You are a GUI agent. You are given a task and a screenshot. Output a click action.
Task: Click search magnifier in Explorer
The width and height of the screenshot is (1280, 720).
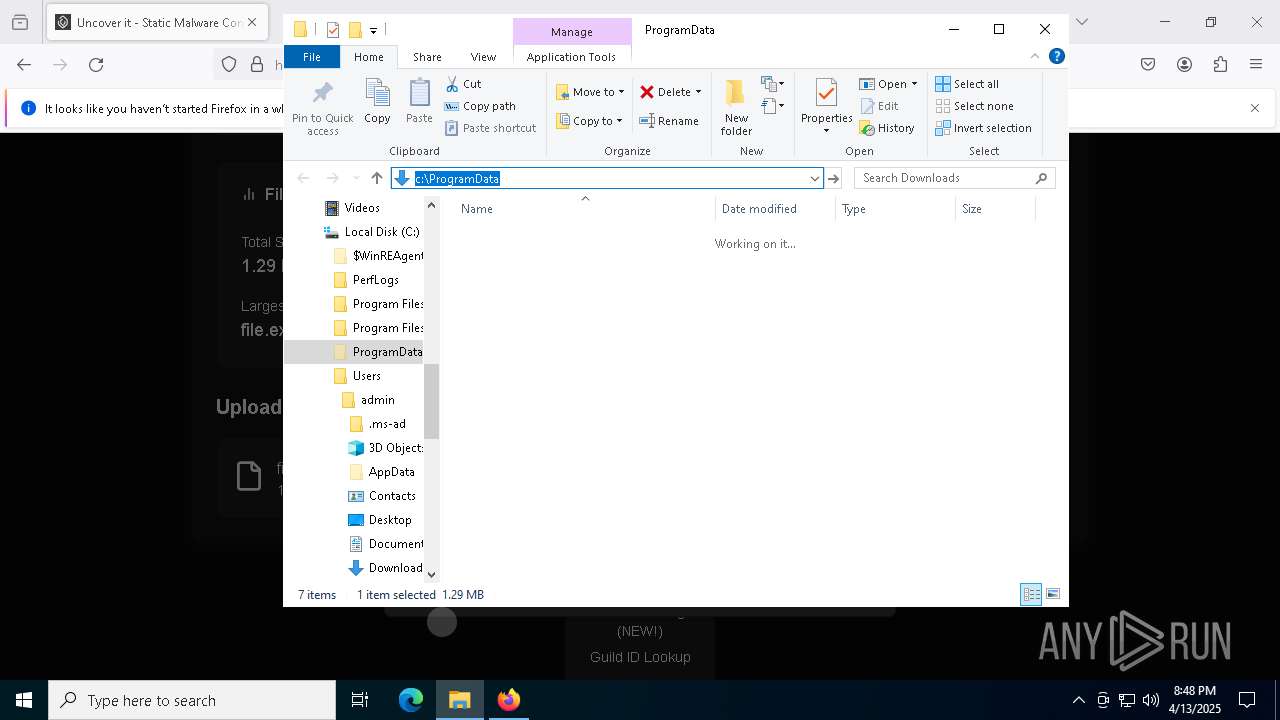coord(1041,178)
